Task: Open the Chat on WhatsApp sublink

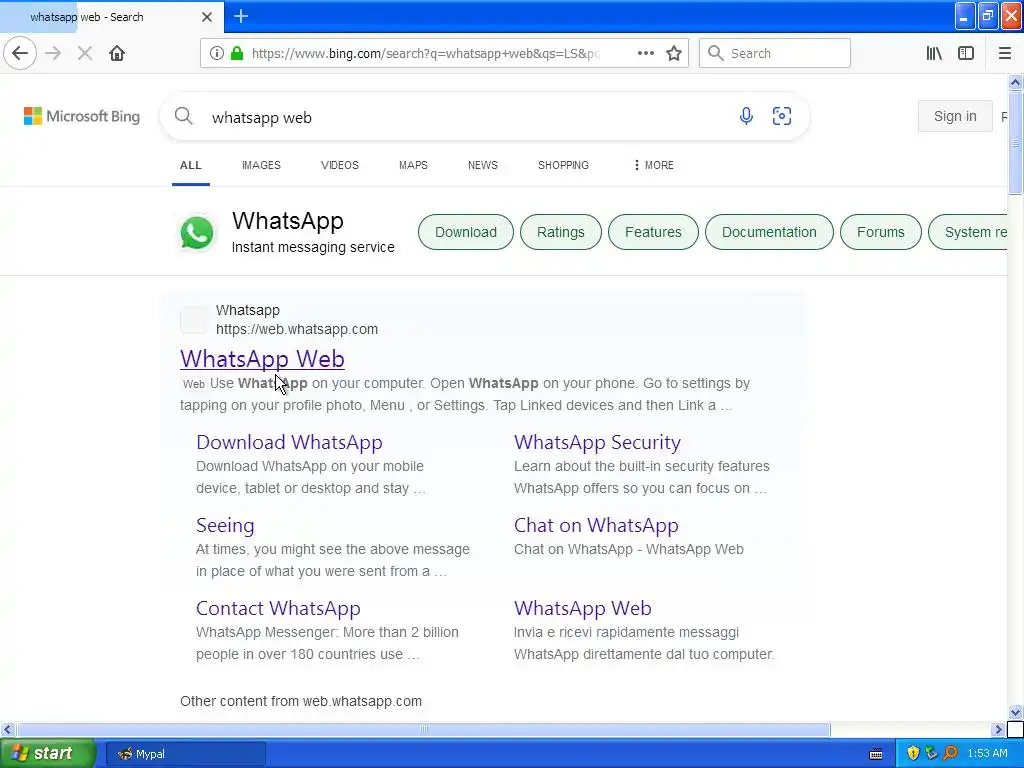Action: [596, 525]
